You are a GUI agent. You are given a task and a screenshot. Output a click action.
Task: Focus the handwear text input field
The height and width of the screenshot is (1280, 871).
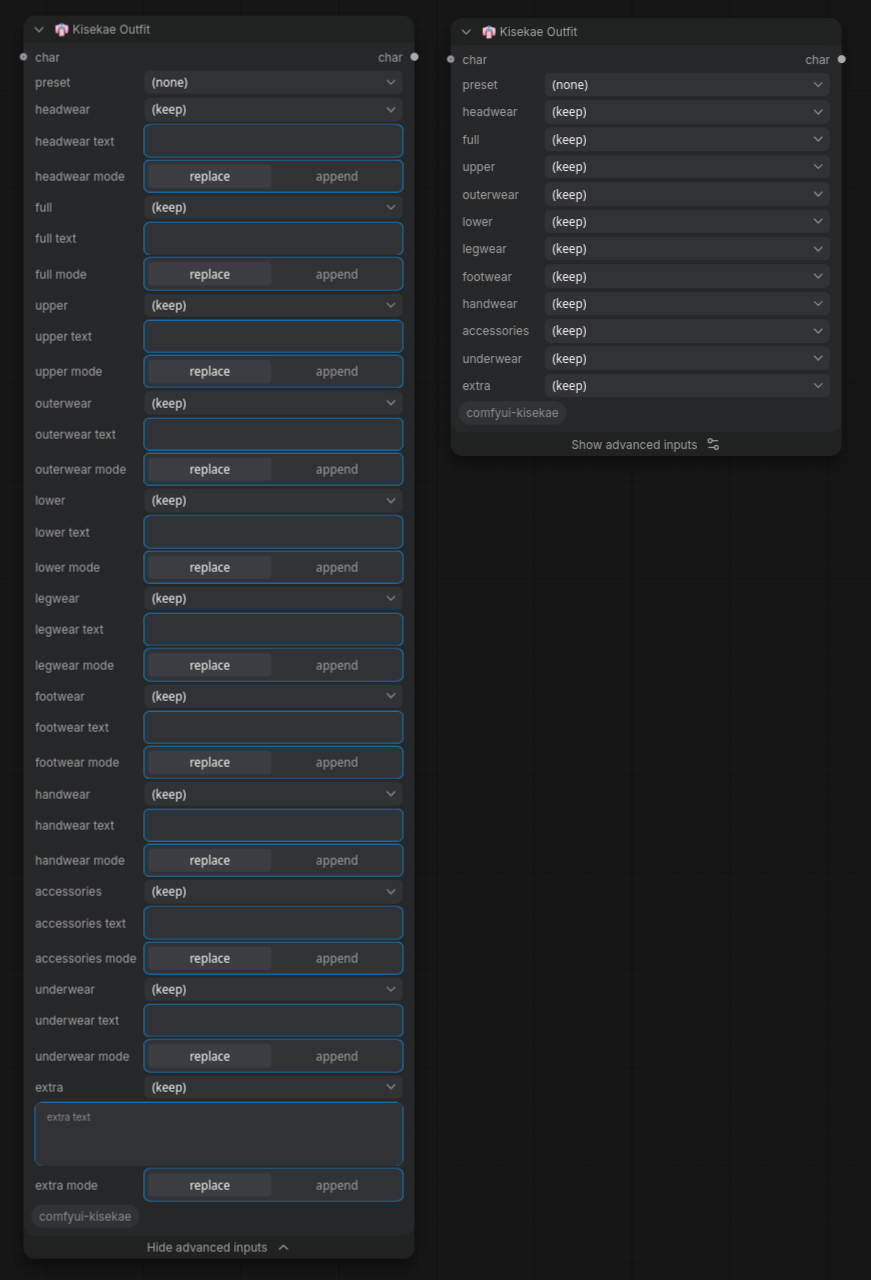[x=273, y=825]
